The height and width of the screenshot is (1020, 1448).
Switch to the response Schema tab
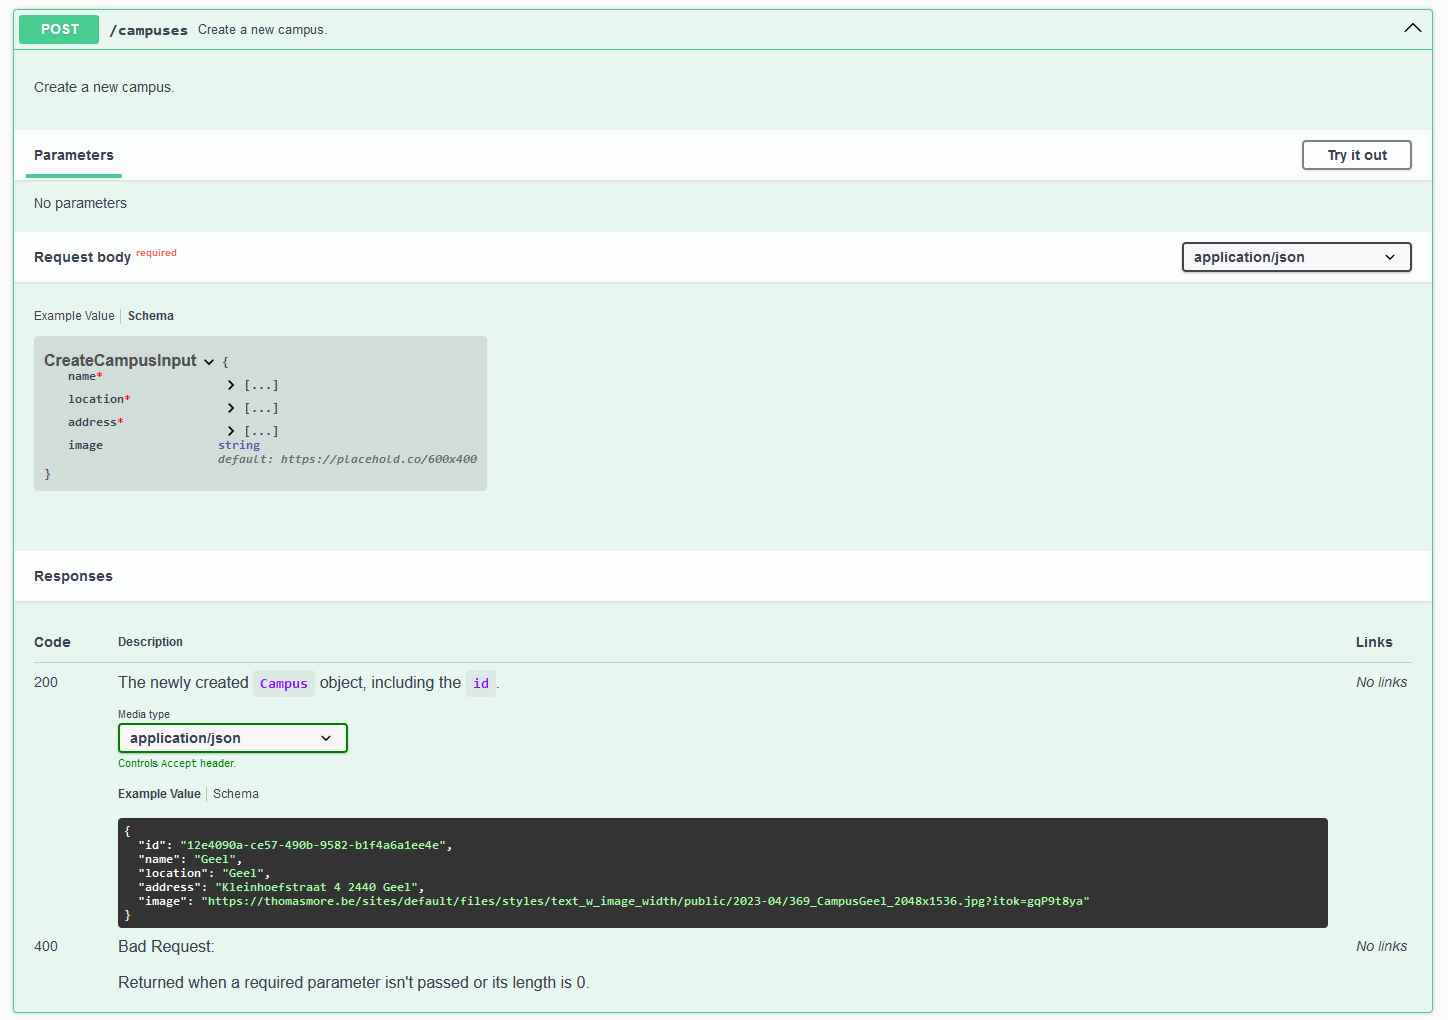coord(236,794)
